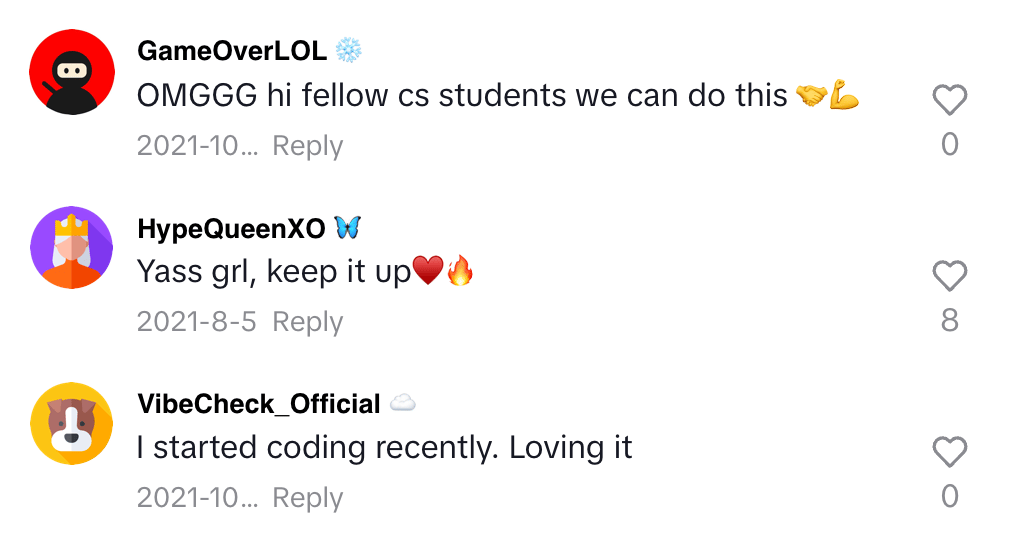
Task: Click the cloud badge beside VibeCheck_Official
Action: tap(402, 403)
